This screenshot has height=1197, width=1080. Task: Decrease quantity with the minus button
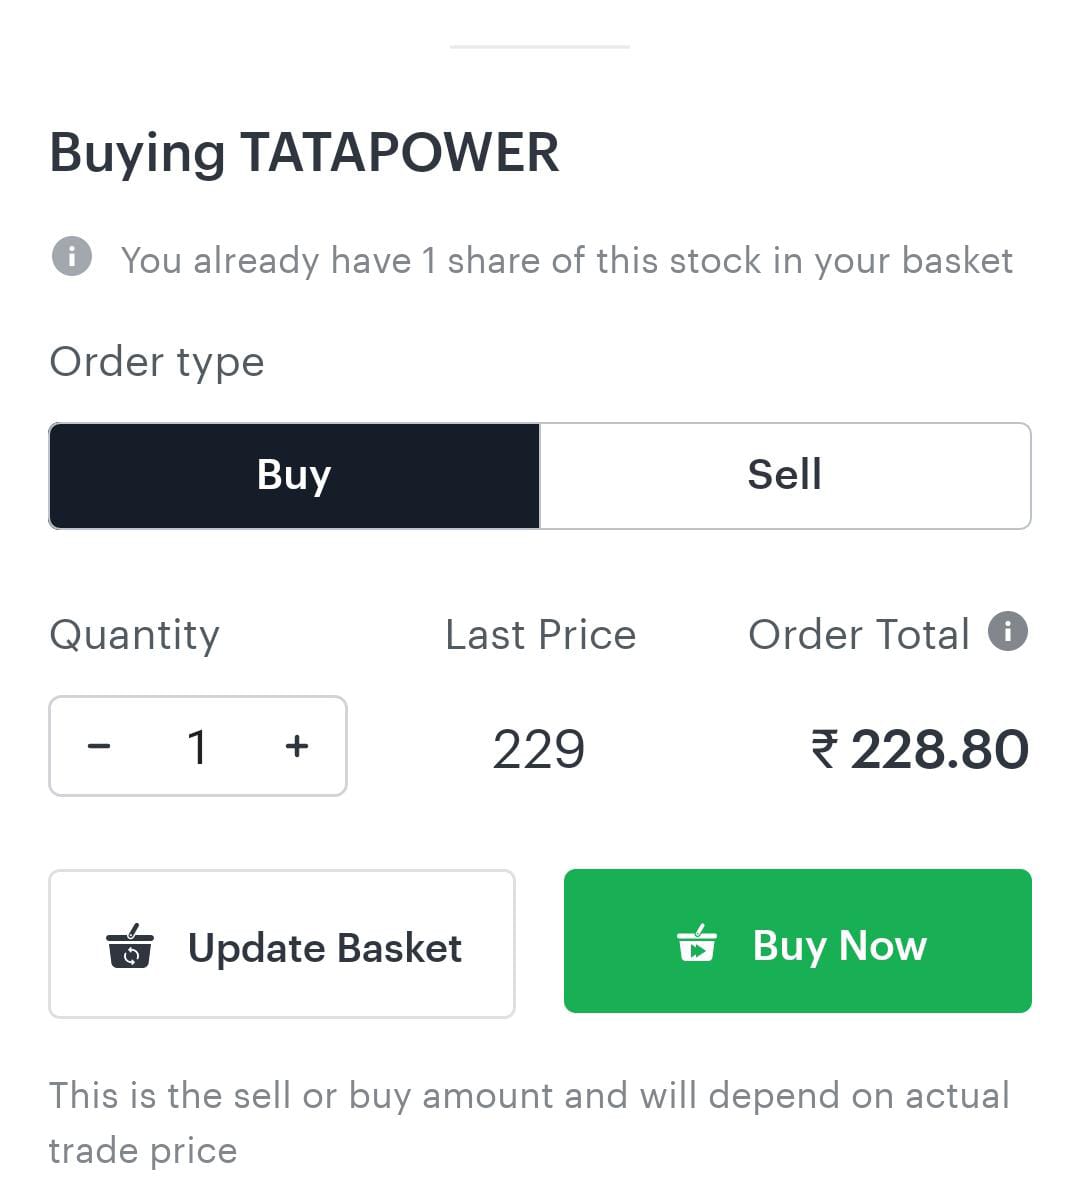pos(99,746)
